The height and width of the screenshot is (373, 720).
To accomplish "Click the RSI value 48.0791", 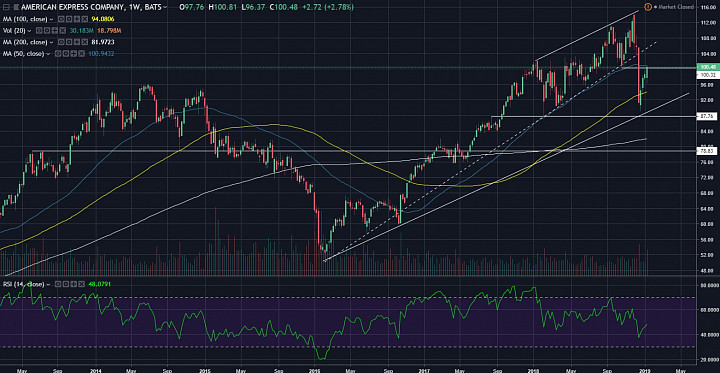I will tap(99, 284).
